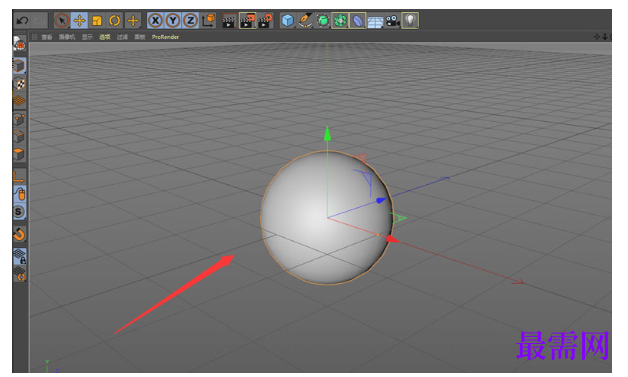Render the active view with clapperboard icon
The image size is (628, 377).
pyautogui.click(x=229, y=20)
